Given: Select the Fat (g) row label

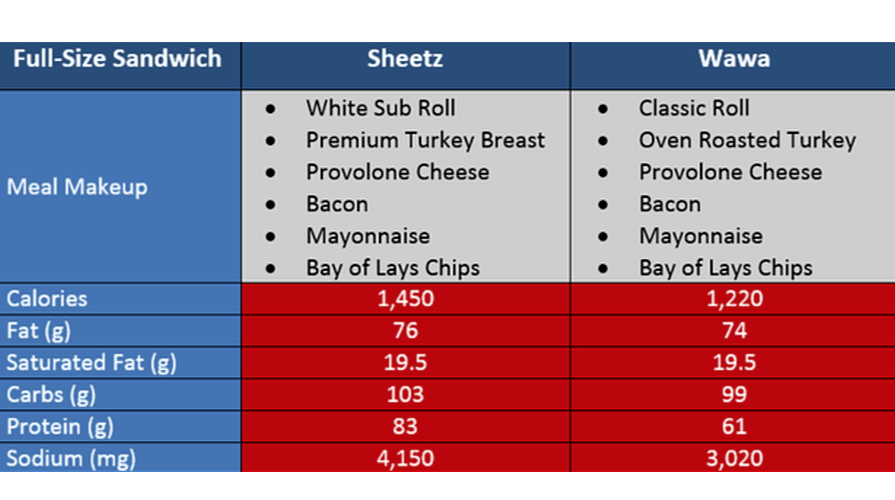Looking at the screenshot, I should [x=39, y=330].
